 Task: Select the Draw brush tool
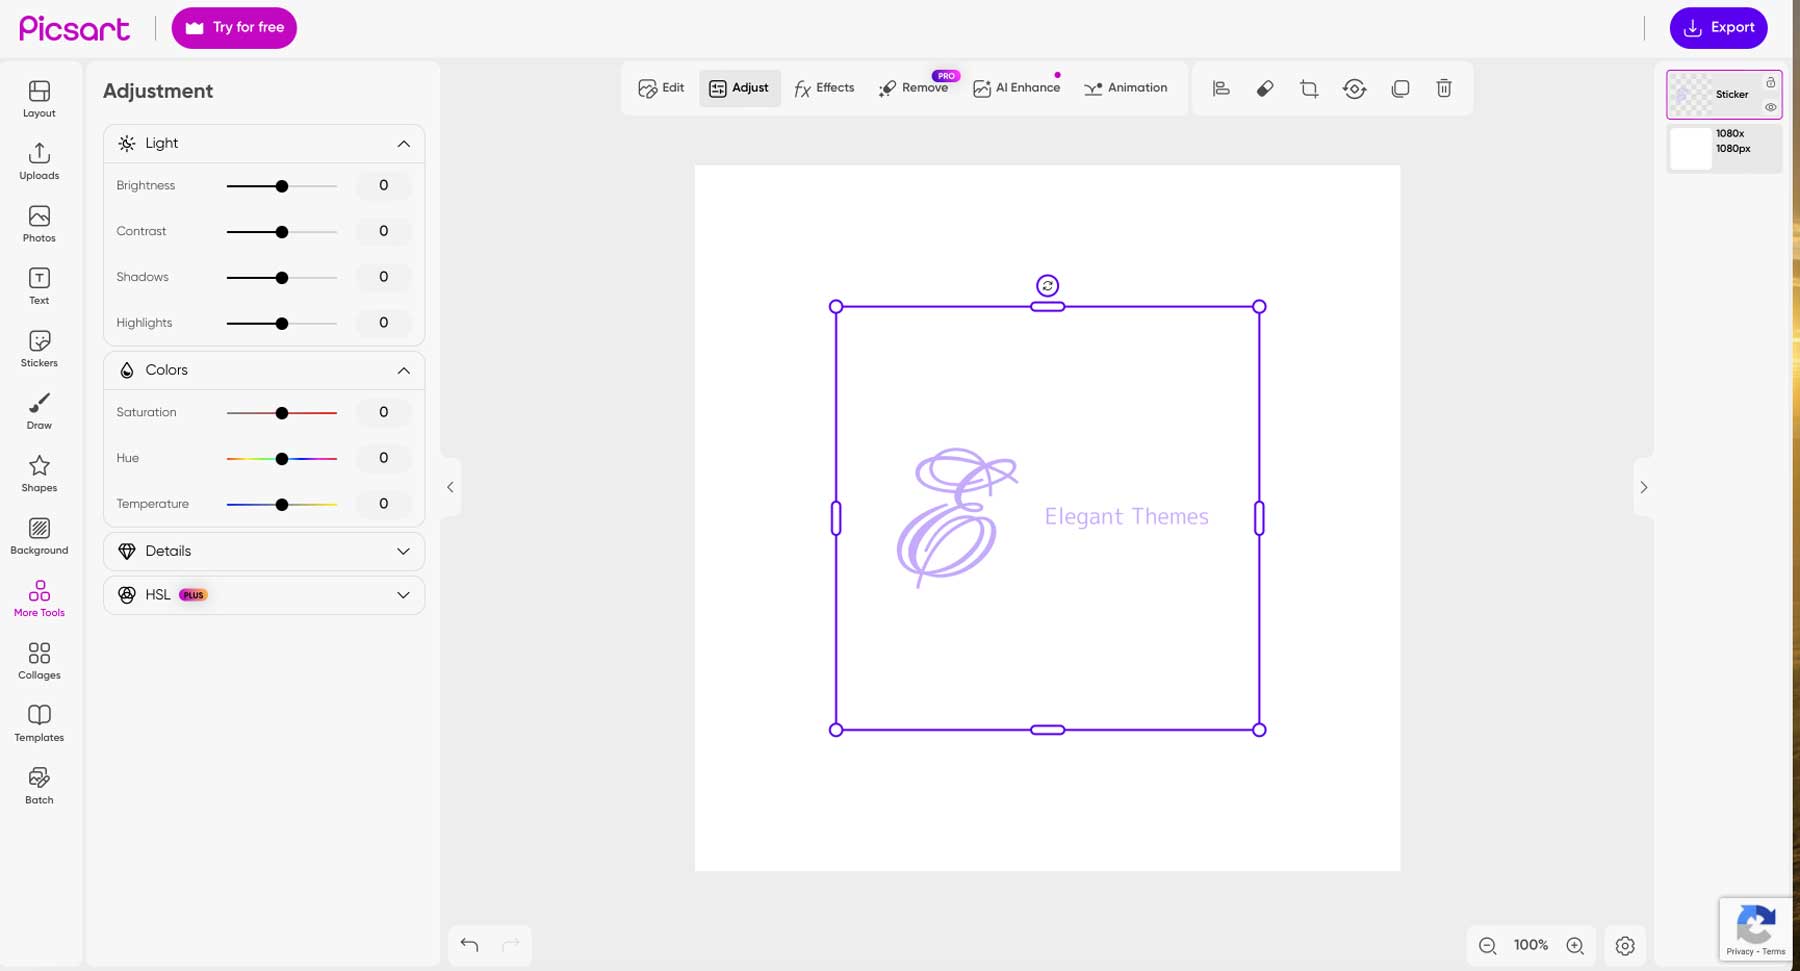click(x=39, y=410)
